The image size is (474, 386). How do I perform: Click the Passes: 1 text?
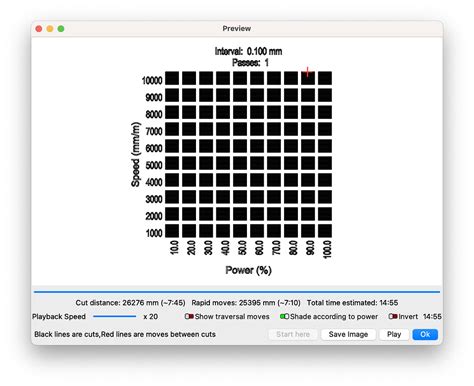tap(250, 62)
